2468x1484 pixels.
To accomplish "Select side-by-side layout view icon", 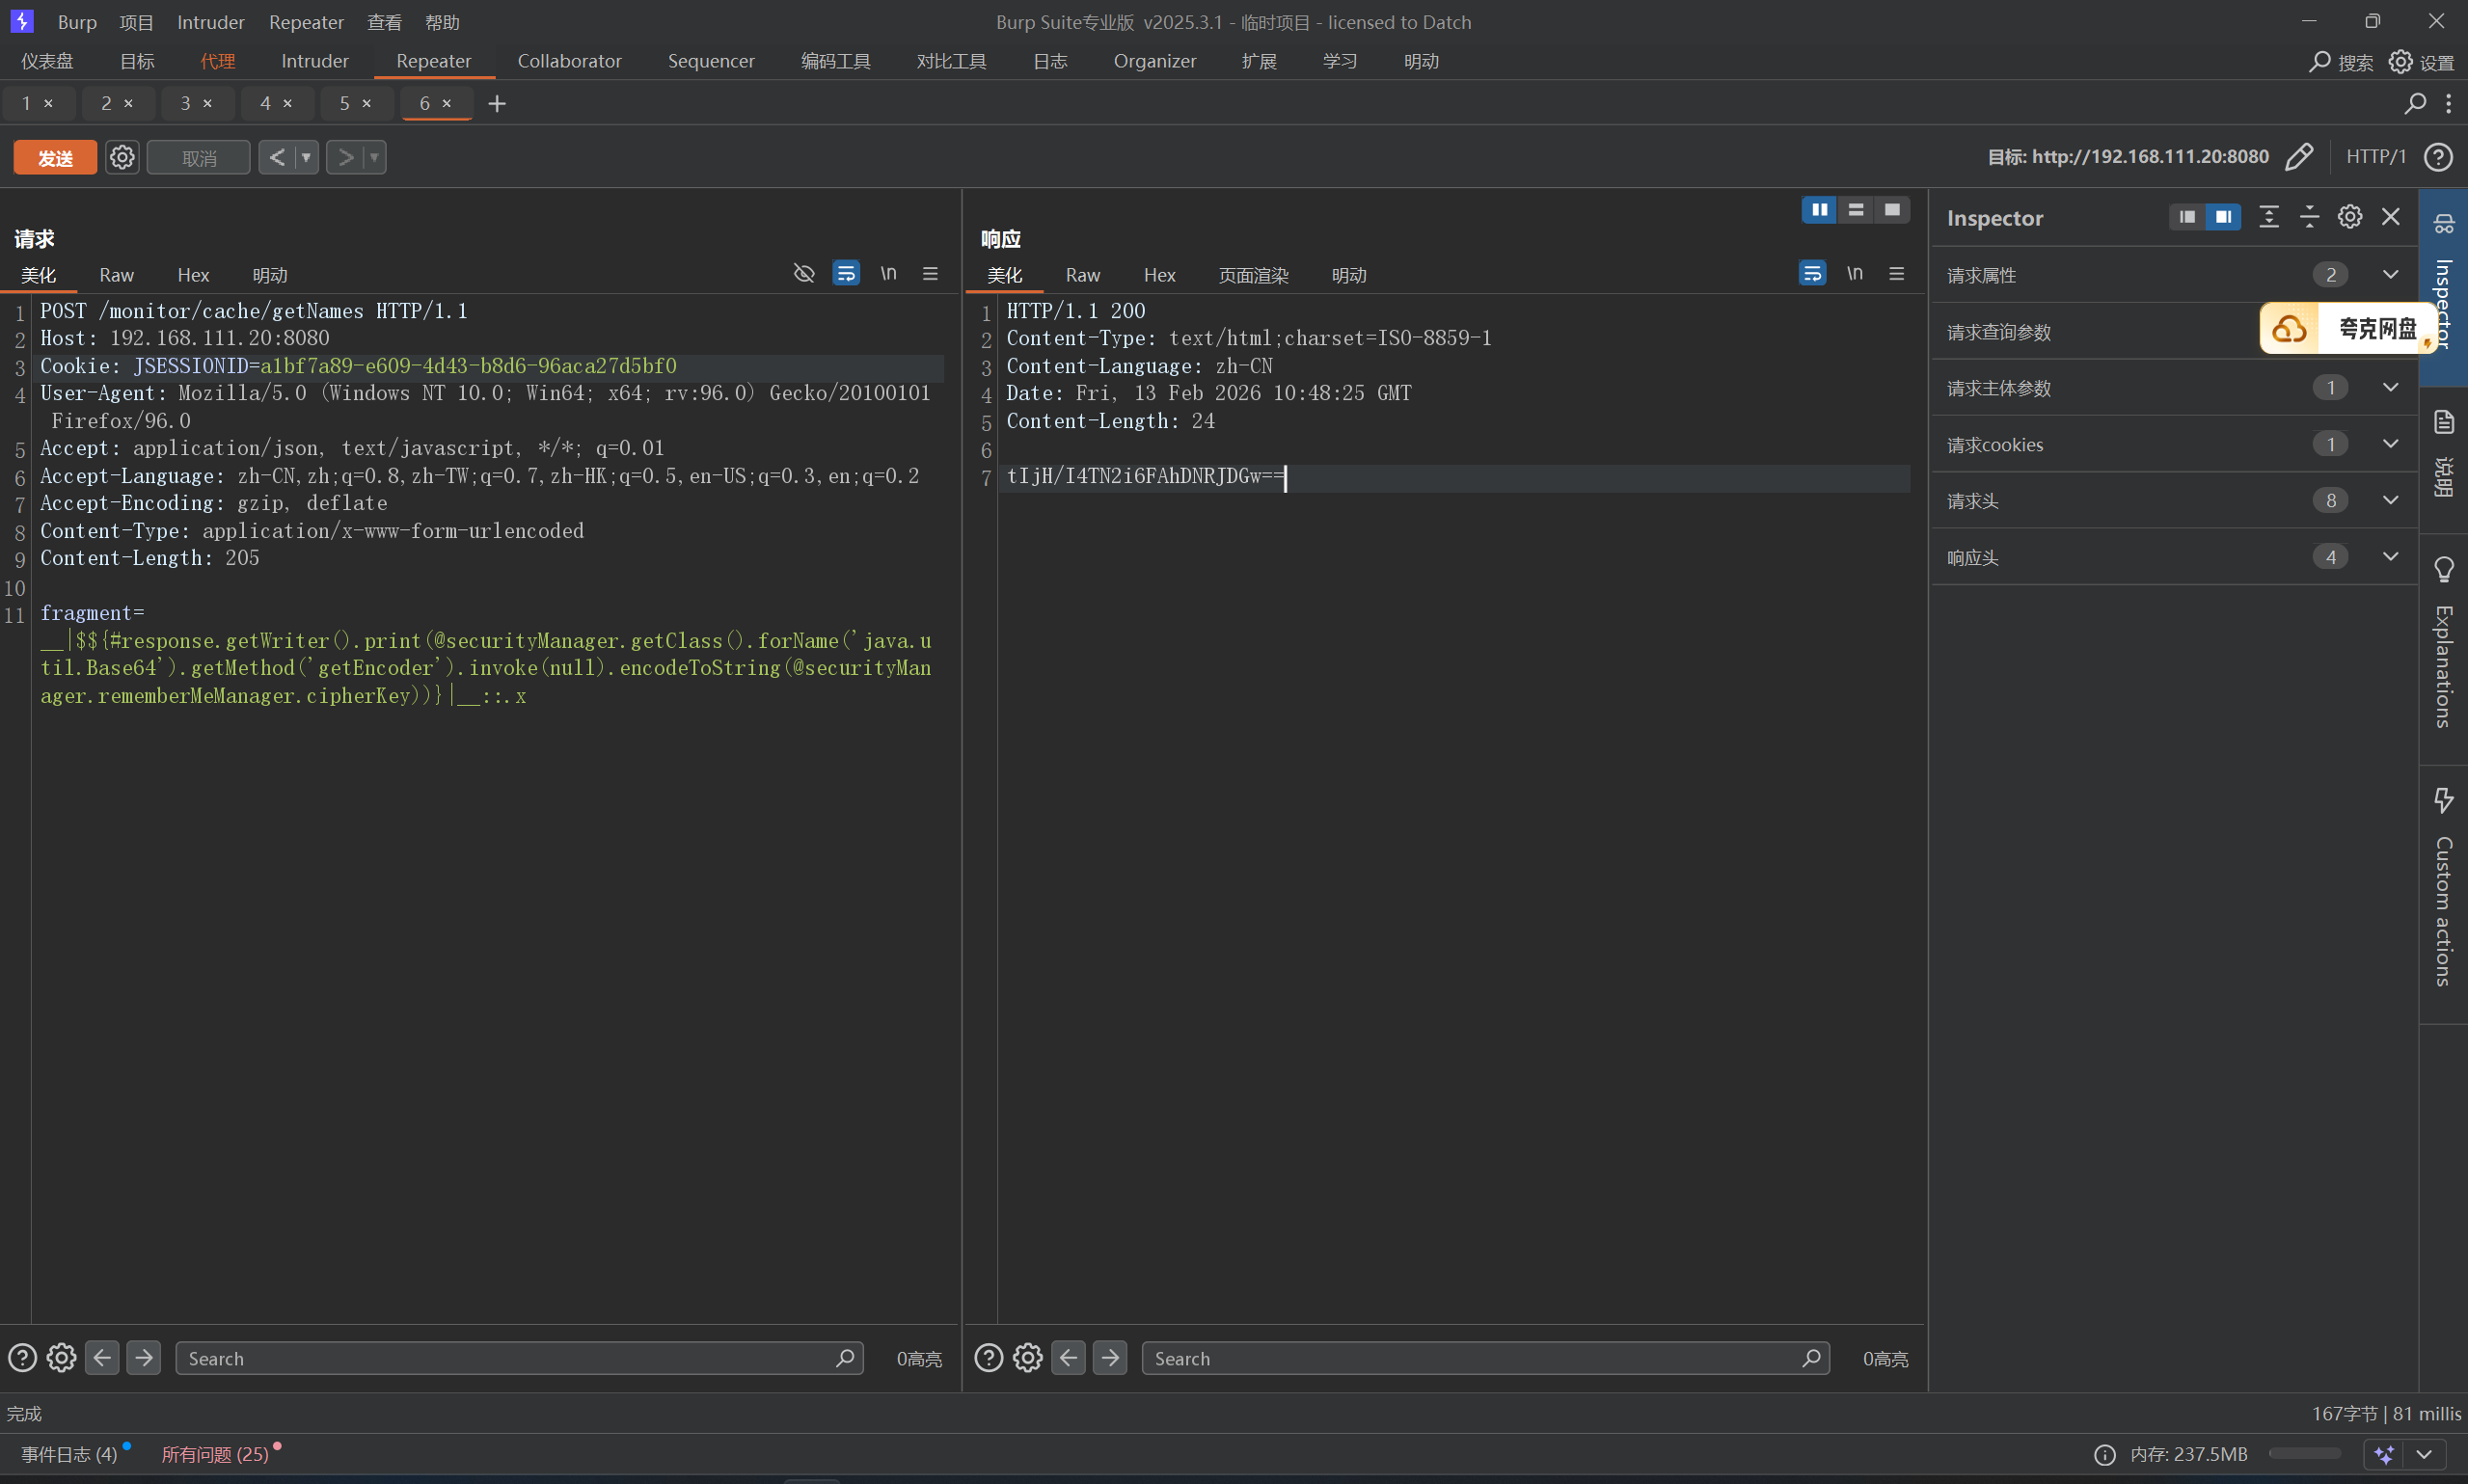I will click(x=1819, y=210).
